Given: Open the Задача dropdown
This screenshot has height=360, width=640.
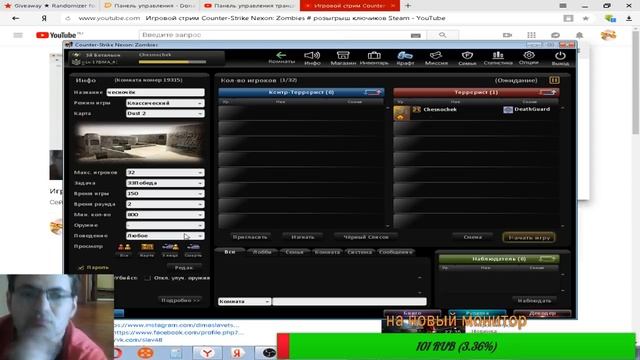Looking at the screenshot, I should [x=165, y=183].
